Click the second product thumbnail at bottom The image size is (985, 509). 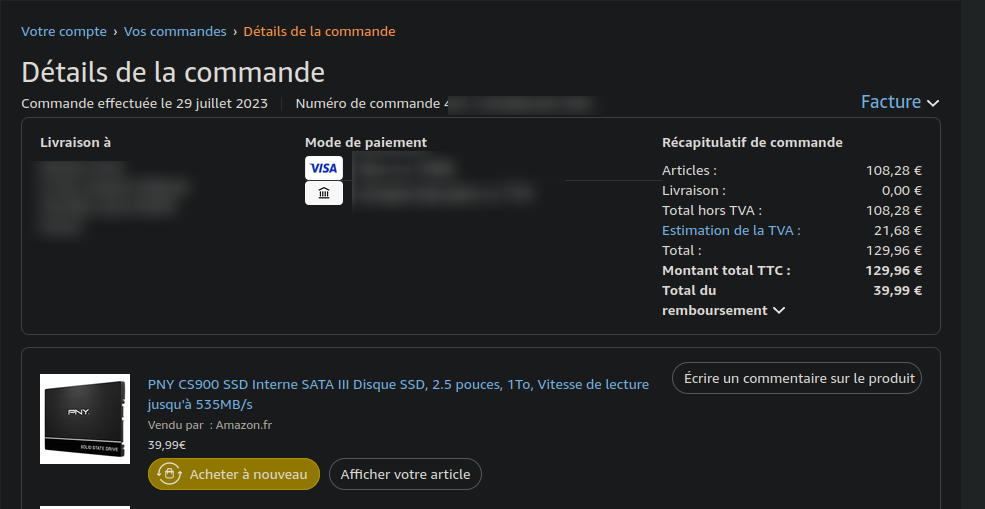tap(85, 507)
